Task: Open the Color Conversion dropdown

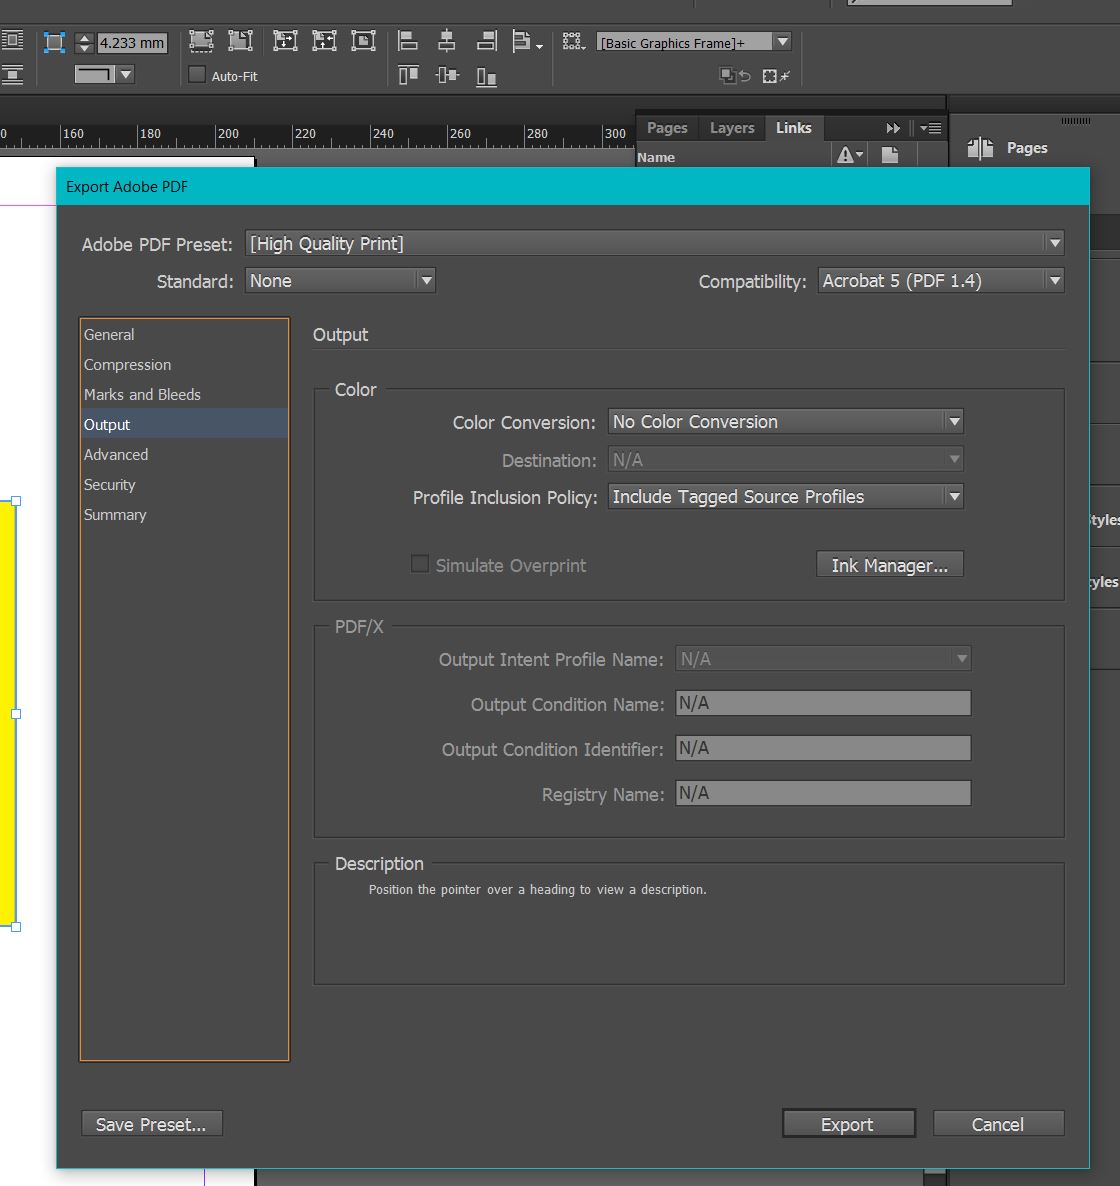Action: [785, 422]
